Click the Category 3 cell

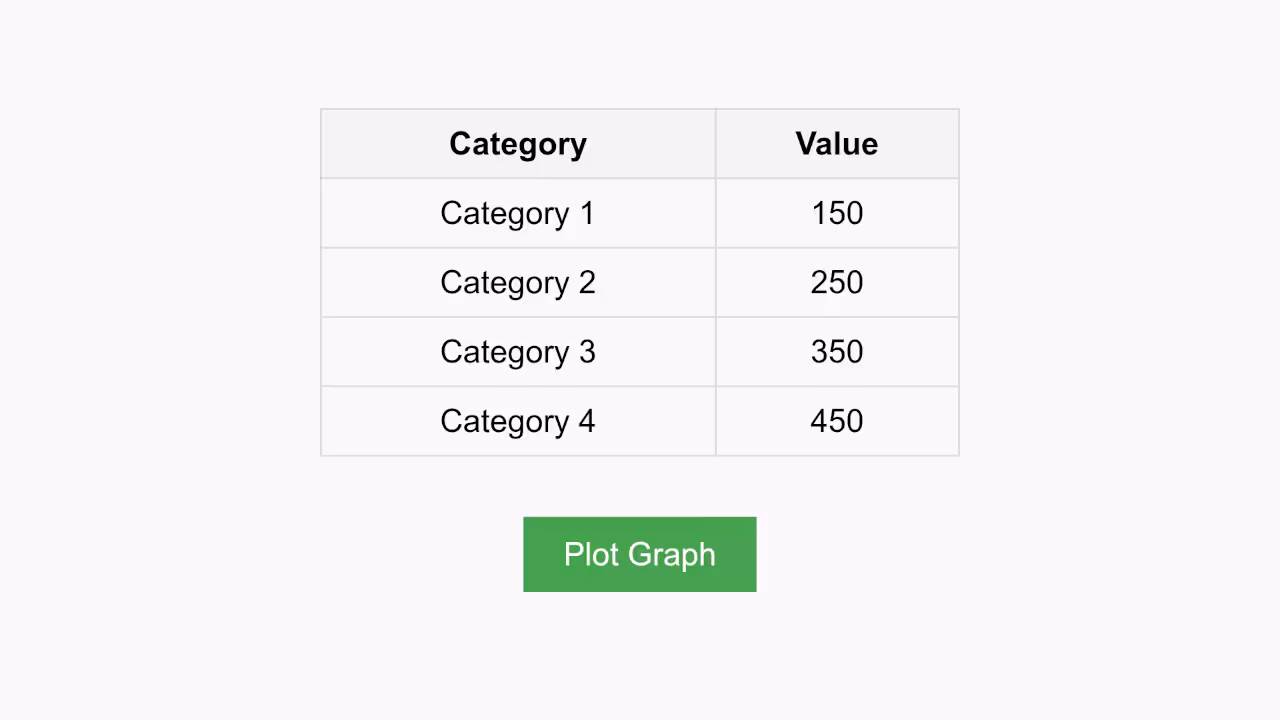tap(517, 351)
